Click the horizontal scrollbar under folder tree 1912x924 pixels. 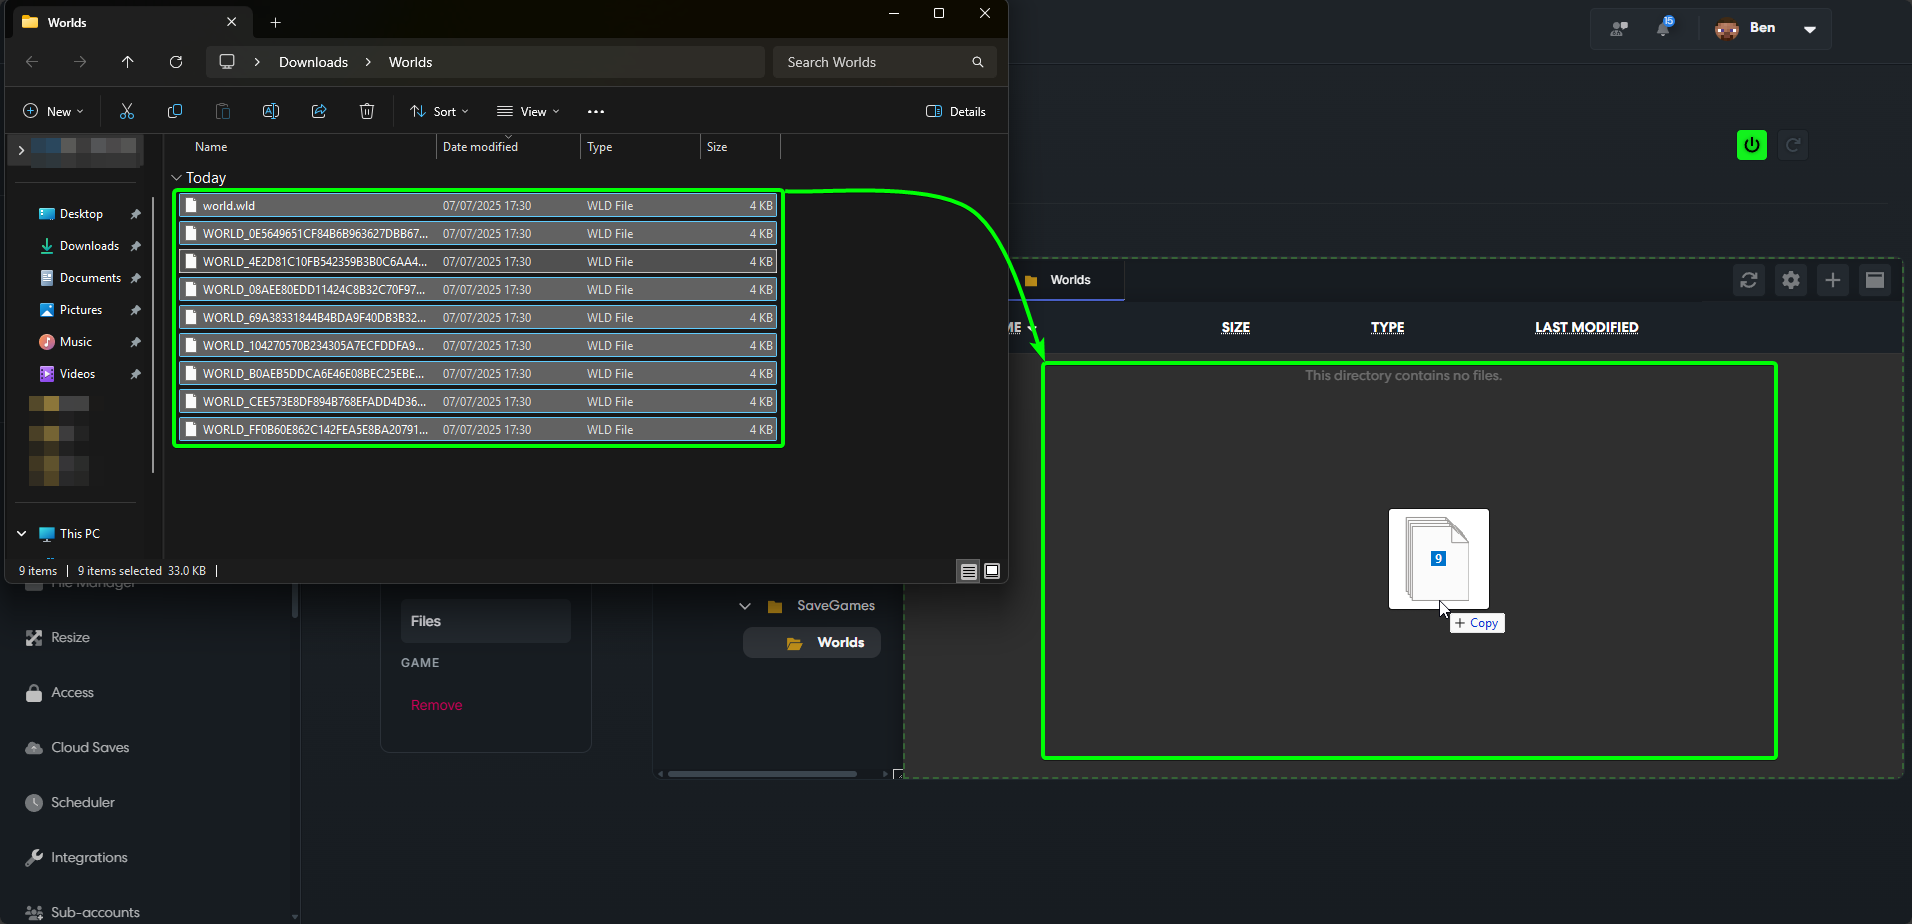coord(762,774)
